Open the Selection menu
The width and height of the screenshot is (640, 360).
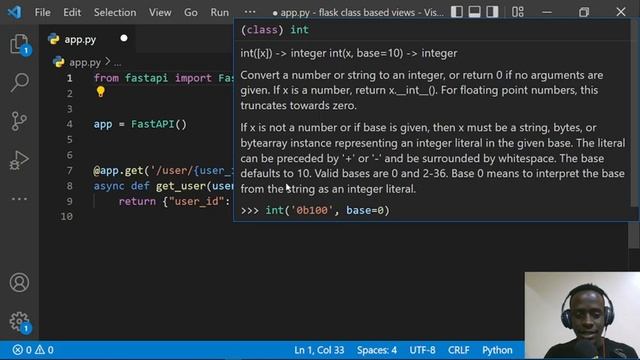(115, 12)
